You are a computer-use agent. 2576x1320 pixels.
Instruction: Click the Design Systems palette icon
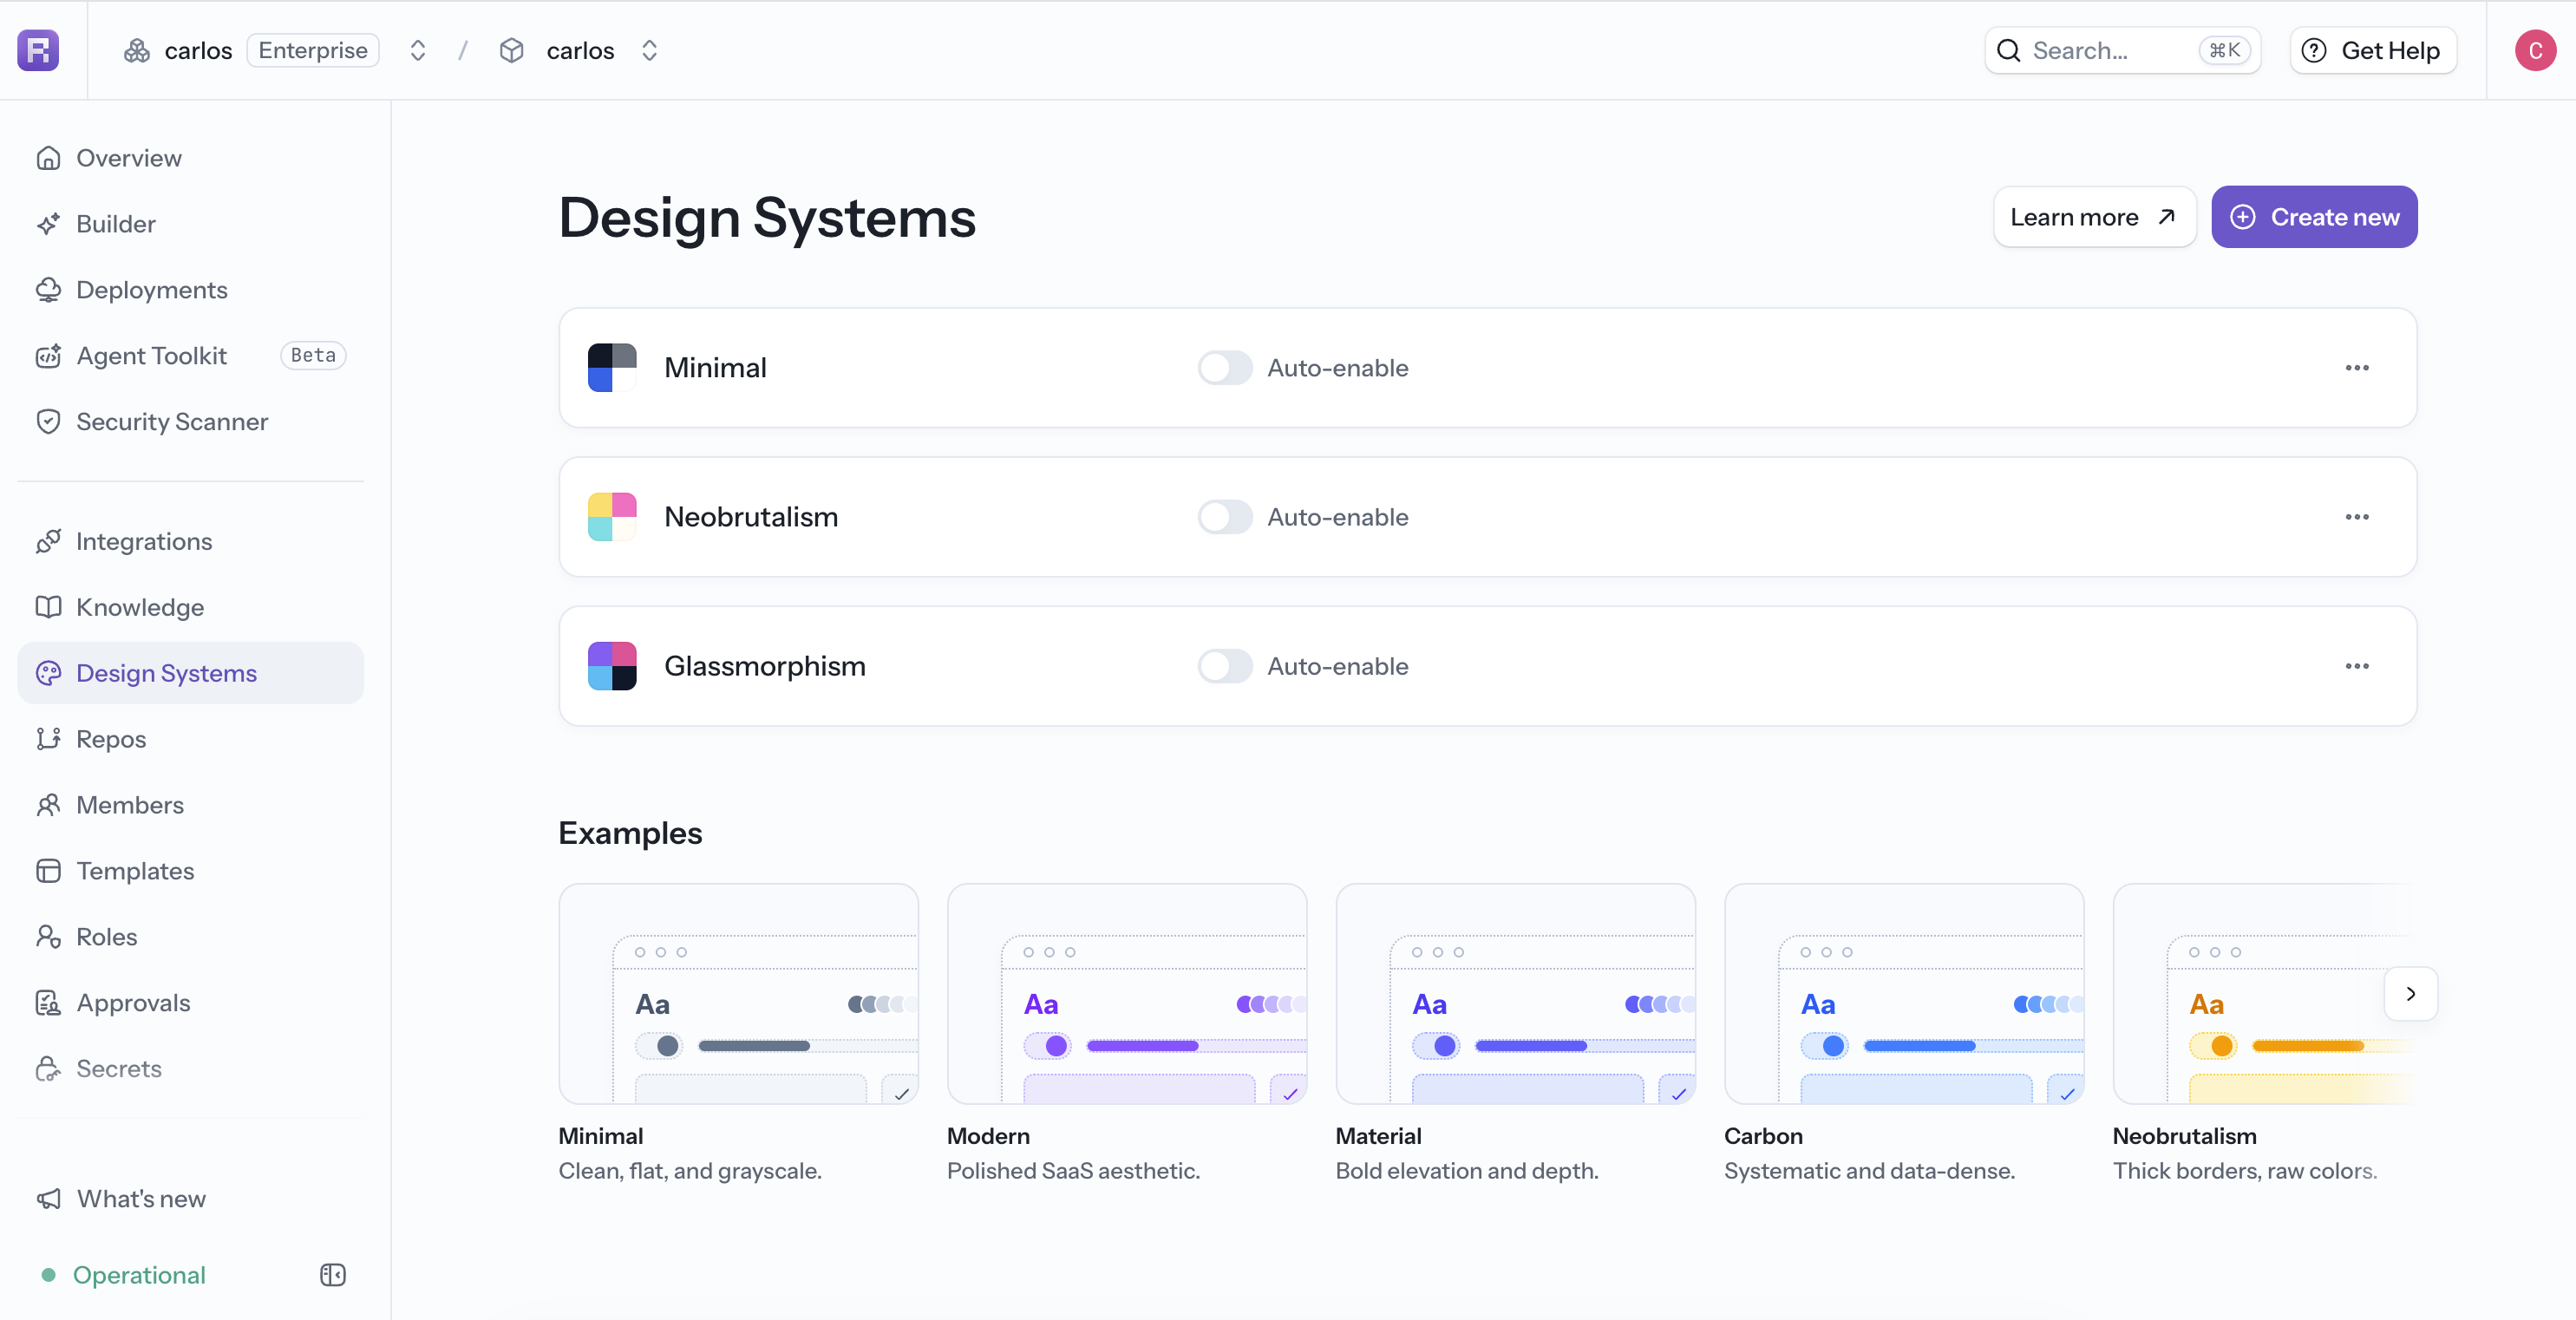[x=48, y=673]
